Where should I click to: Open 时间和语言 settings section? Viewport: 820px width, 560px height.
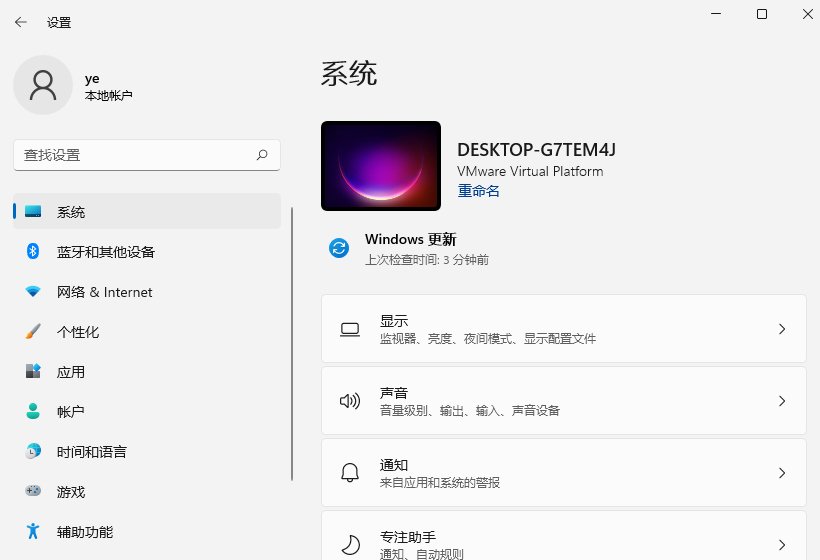92,452
